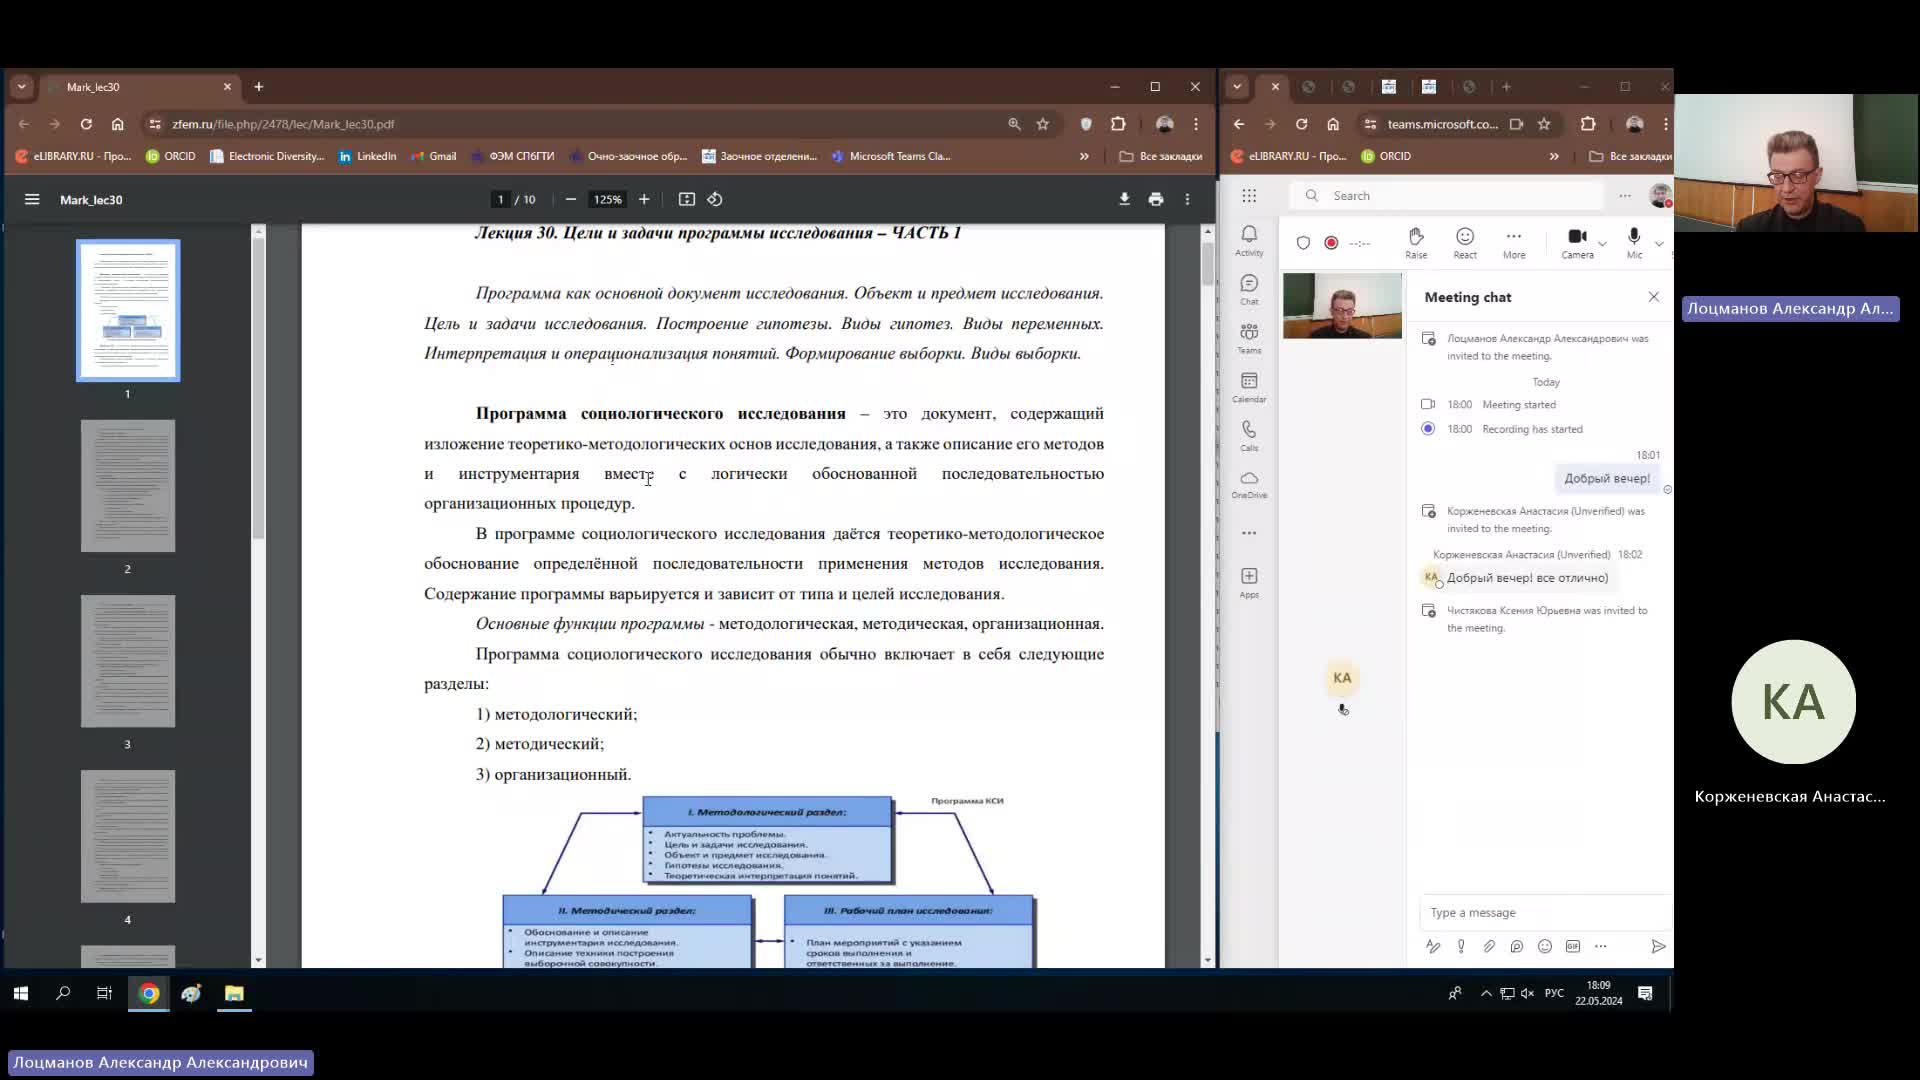Open More meeting options

pyautogui.click(x=1514, y=242)
